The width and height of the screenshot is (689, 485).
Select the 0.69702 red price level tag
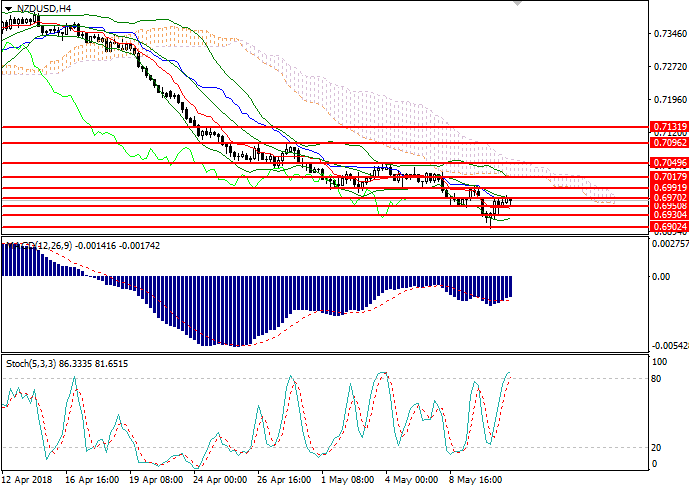click(x=668, y=197)
